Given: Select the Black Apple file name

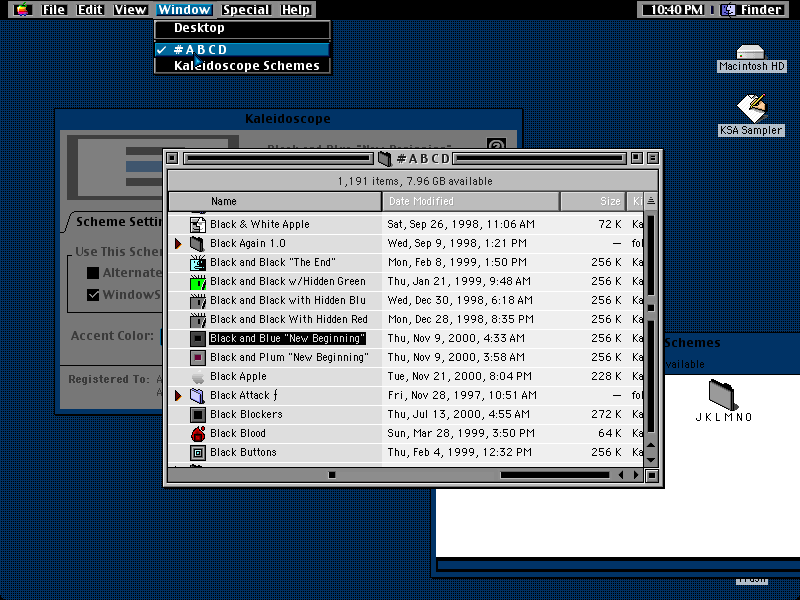Looking at the screenshot, I should pyautogui.click(x=238, y=377).
